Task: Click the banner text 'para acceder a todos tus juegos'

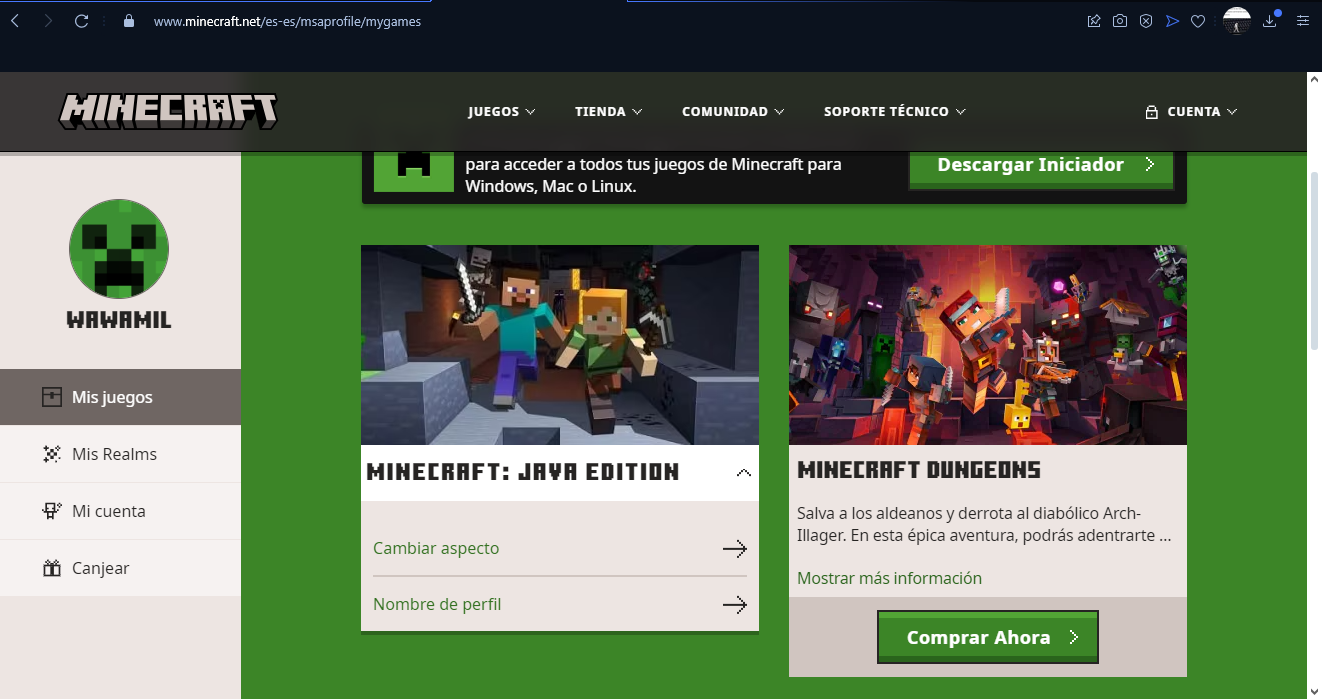Action: 653,175
